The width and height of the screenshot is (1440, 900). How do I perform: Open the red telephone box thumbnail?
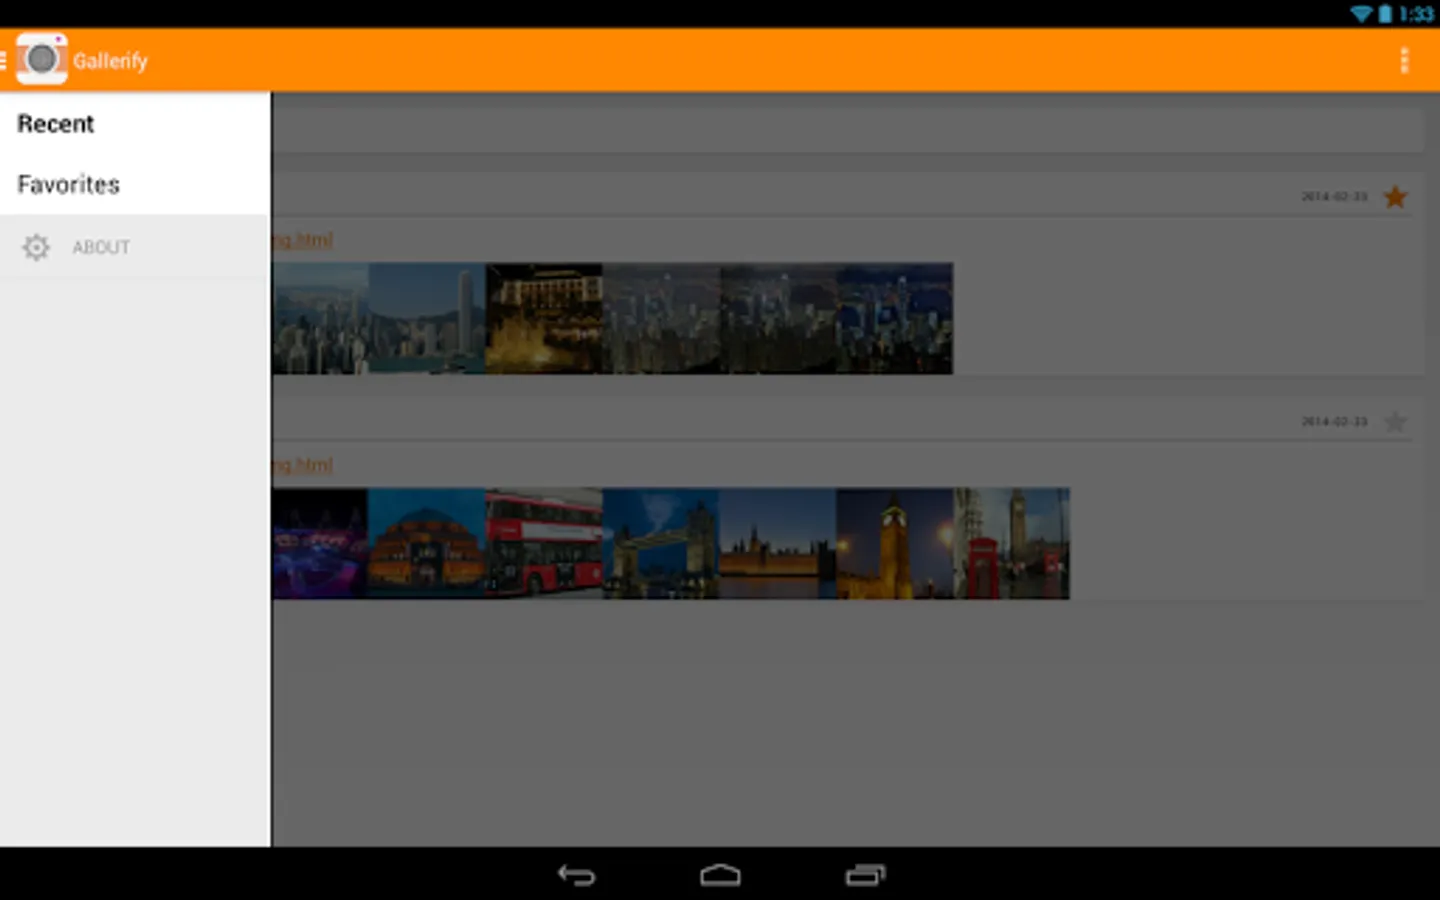1012,543
